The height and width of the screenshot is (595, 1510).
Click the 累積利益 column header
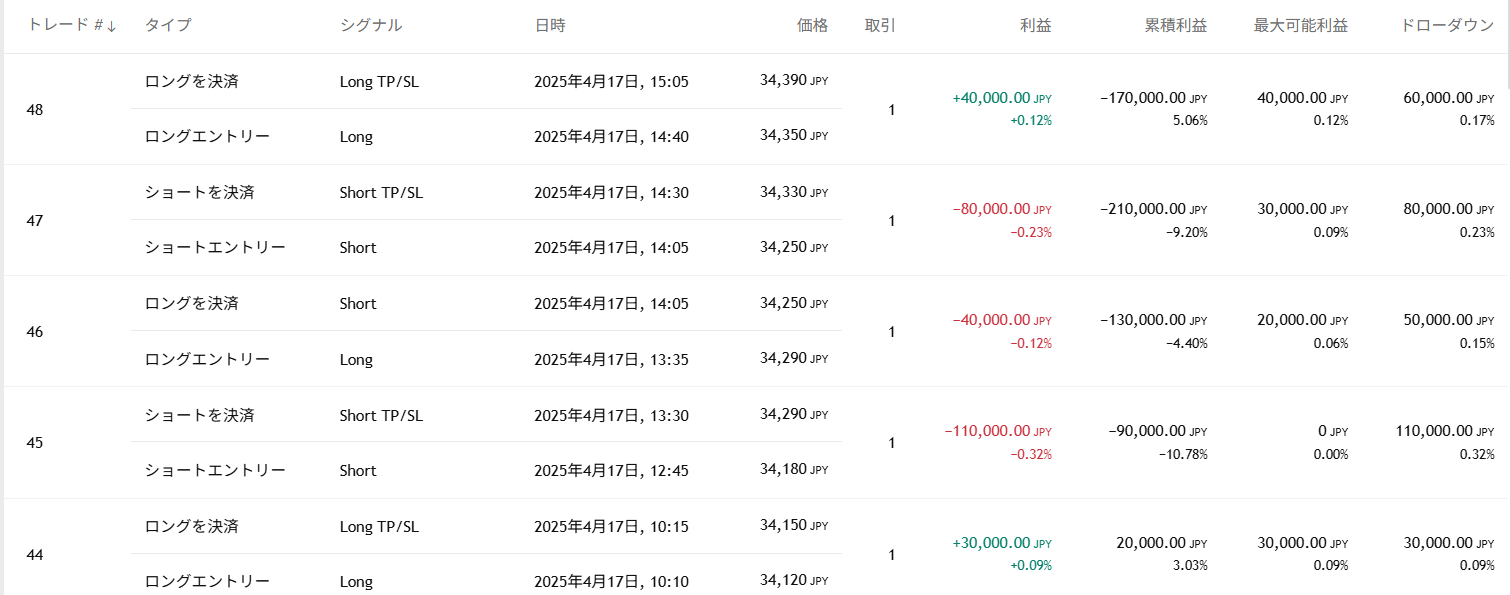1175,26
